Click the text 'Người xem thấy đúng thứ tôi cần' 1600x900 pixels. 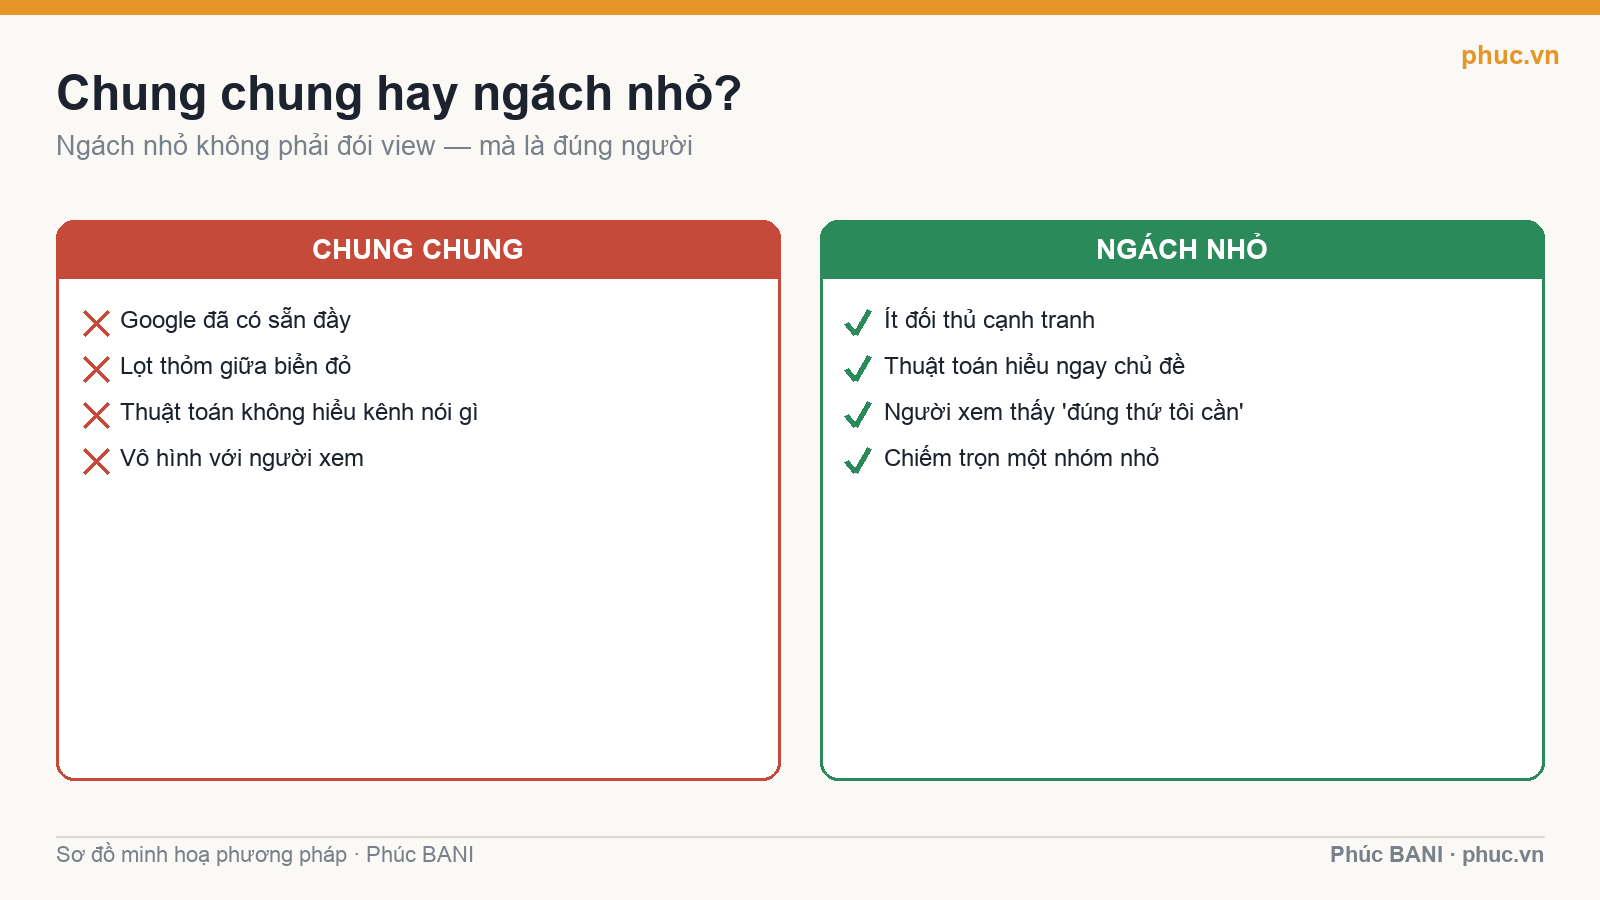tap(1064, 412)
